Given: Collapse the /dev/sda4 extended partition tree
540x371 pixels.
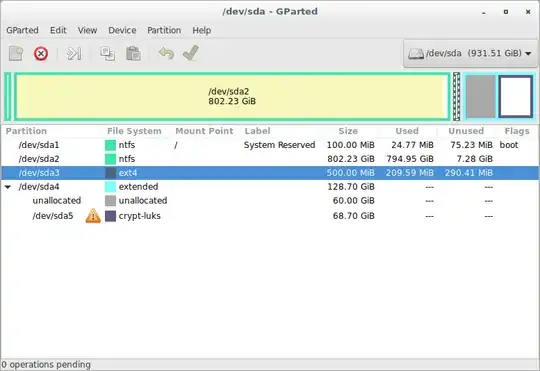Looking at the screenshot, I should [x=8, y=187].
